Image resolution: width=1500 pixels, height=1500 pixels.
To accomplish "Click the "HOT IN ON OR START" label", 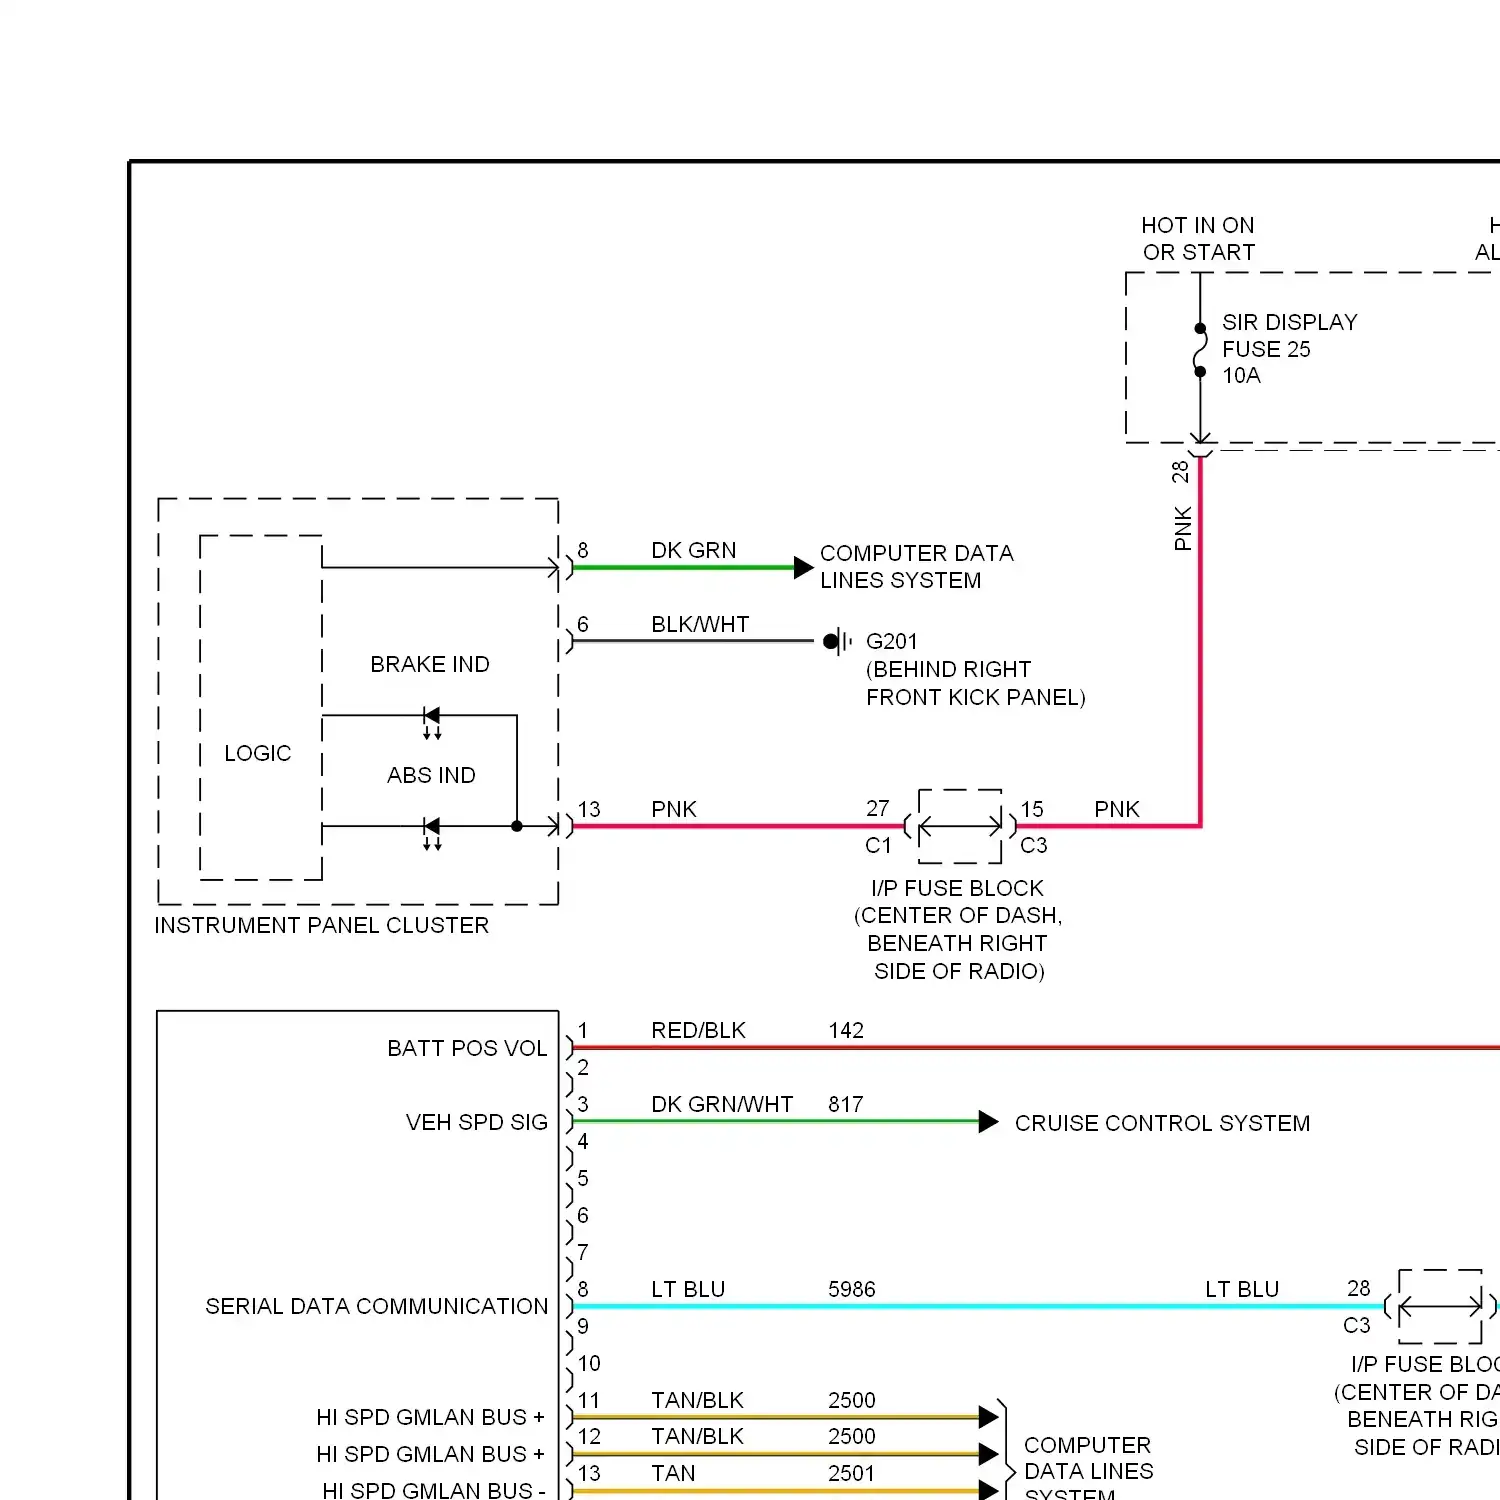I will tap(1198, 239).
